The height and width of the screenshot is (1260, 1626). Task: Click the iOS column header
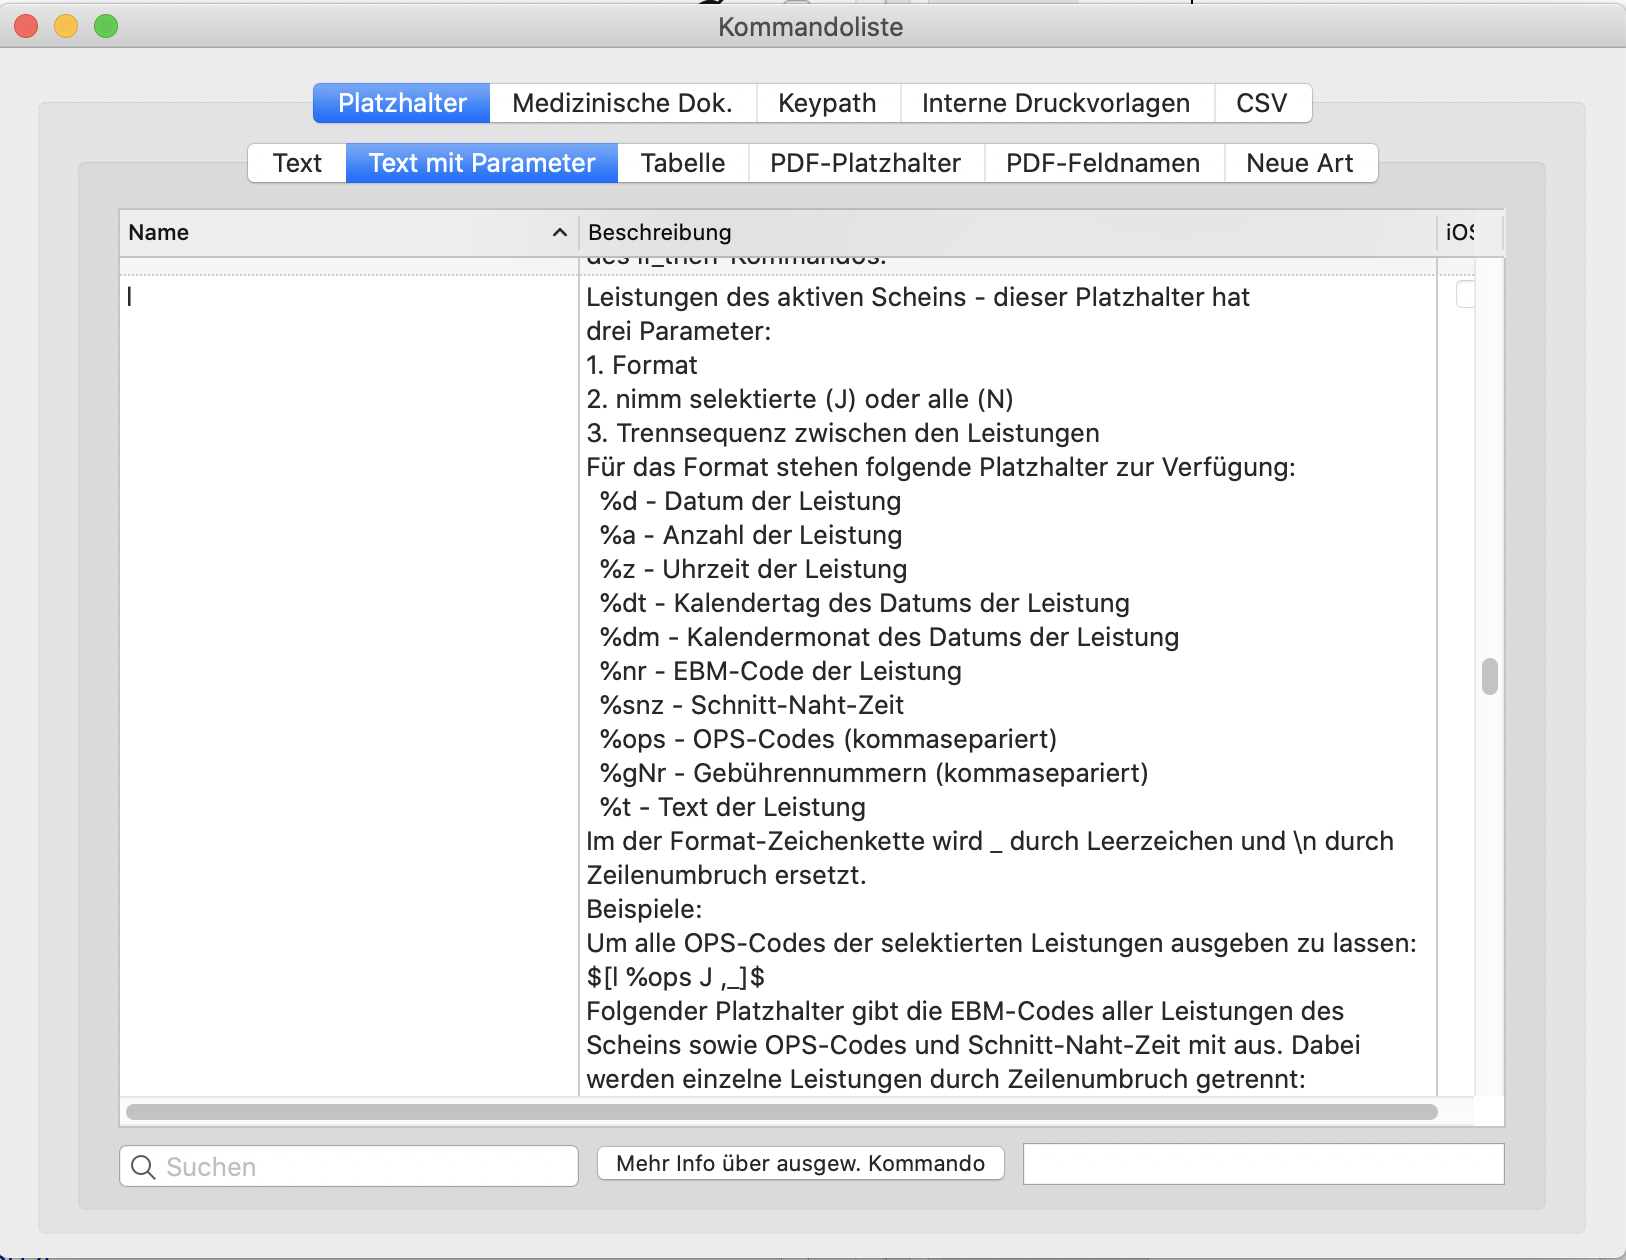(1460, 232)
